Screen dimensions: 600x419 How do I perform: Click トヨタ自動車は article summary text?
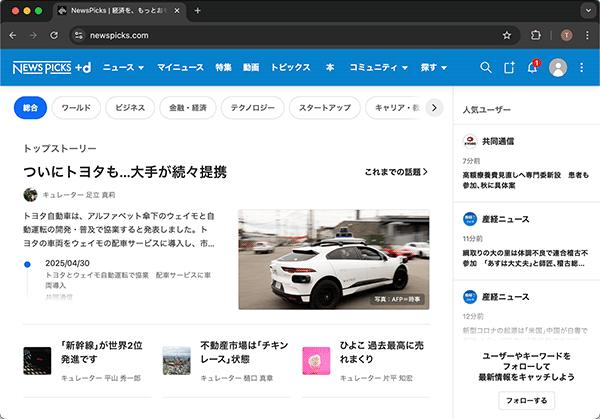119,230
